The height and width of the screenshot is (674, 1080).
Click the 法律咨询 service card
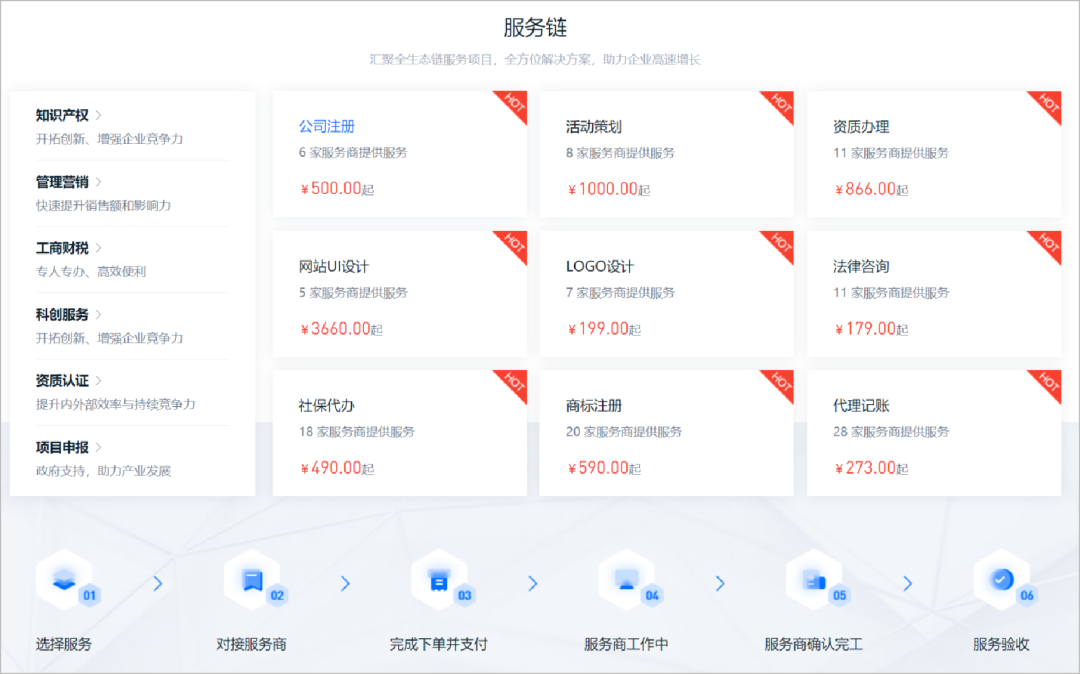point(934,293)
